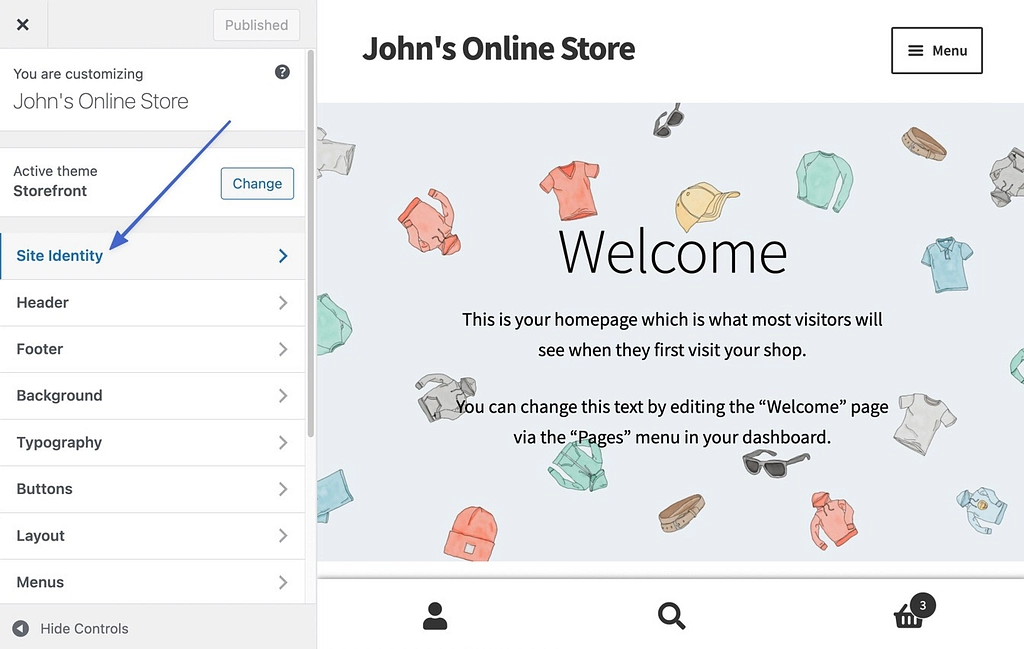Screen dimensions: 1024x649
Task: Click the Welcome heading in the preview
Action: click(673, 252)
